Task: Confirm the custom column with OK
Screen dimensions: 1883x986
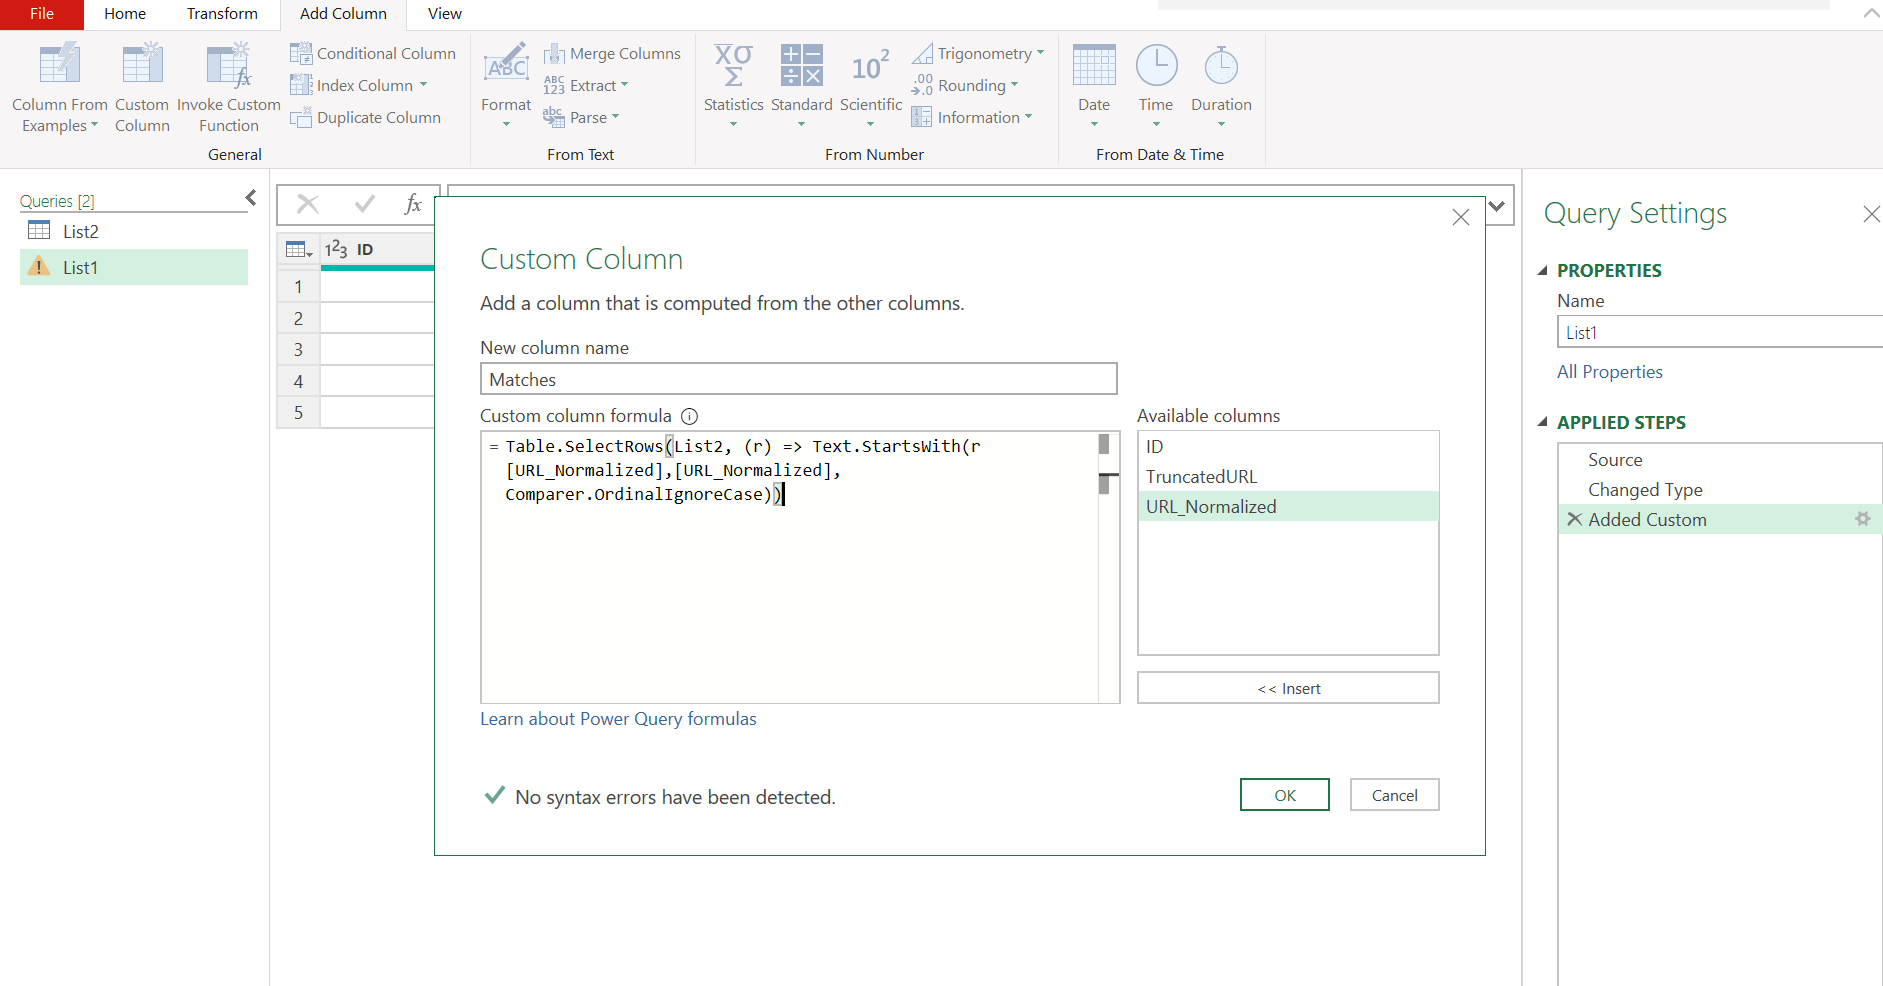Action: tap(1285, 795)
